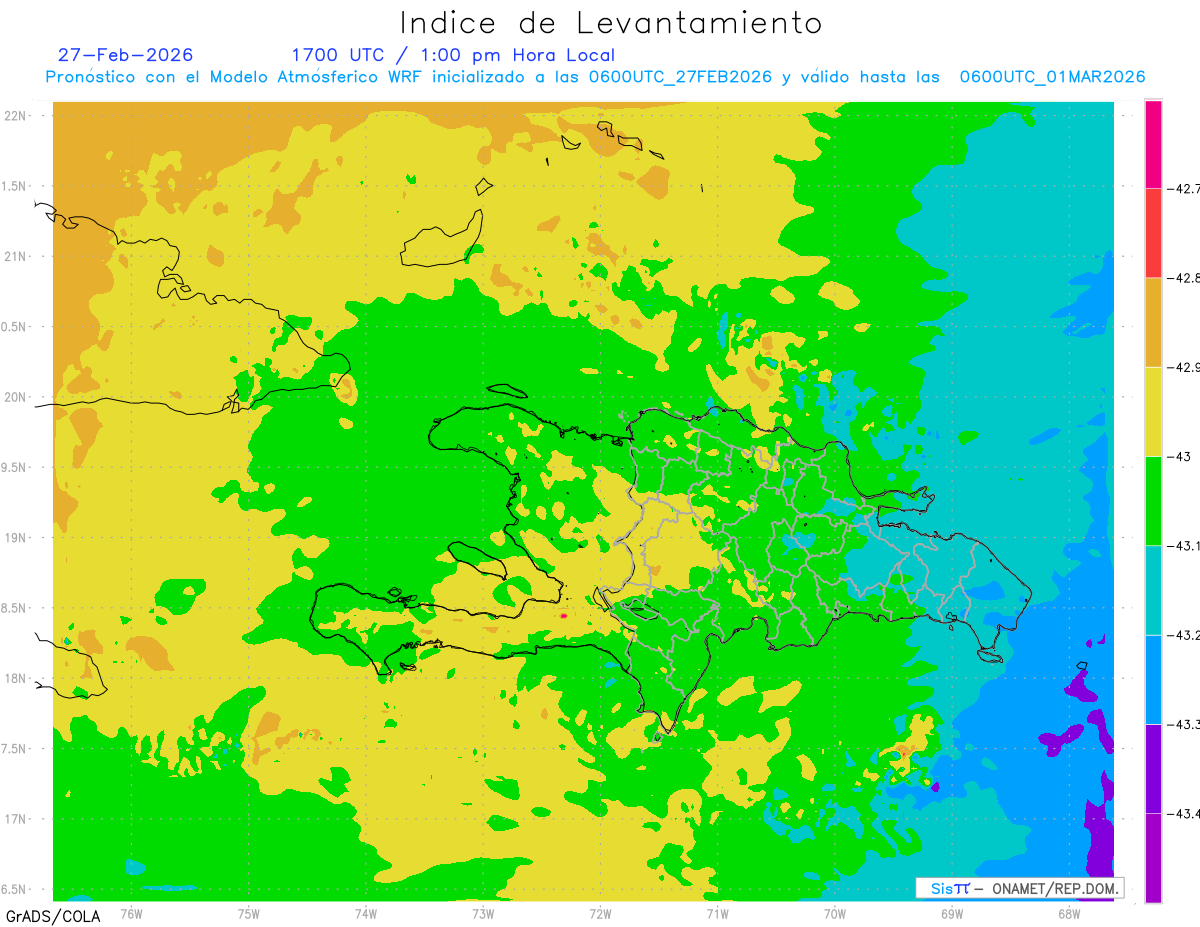Click the colorbar value "-43.3"
Image resolution: width=1200 pixels, height=927 pixels.
(x=1183, y=724)
